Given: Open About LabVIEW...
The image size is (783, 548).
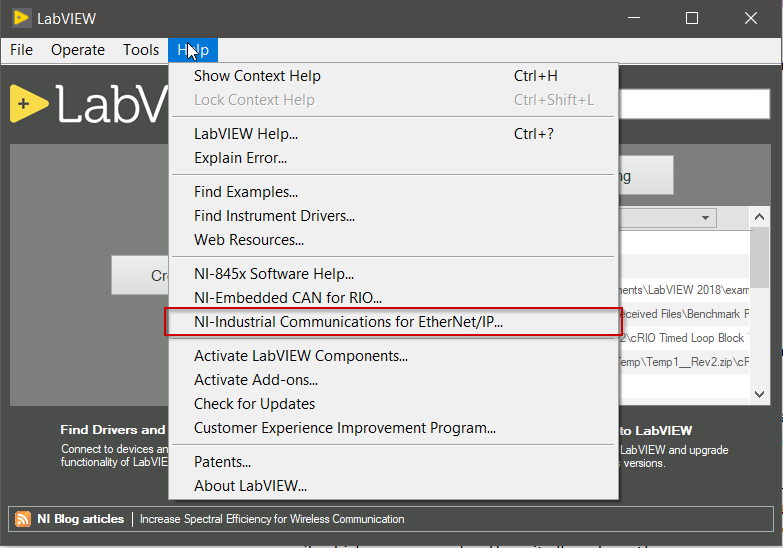Looking at the screenshot, I should [x=393, y=486].
